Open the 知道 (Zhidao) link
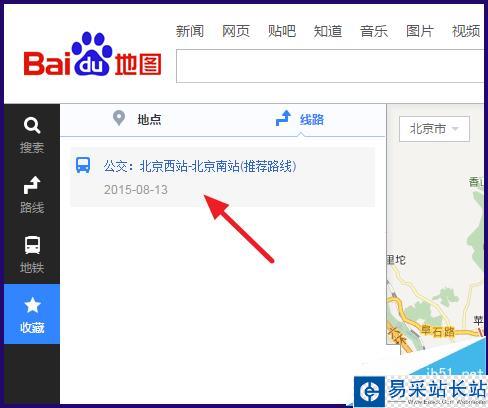 pyautogui.click(x=328, y=31)
